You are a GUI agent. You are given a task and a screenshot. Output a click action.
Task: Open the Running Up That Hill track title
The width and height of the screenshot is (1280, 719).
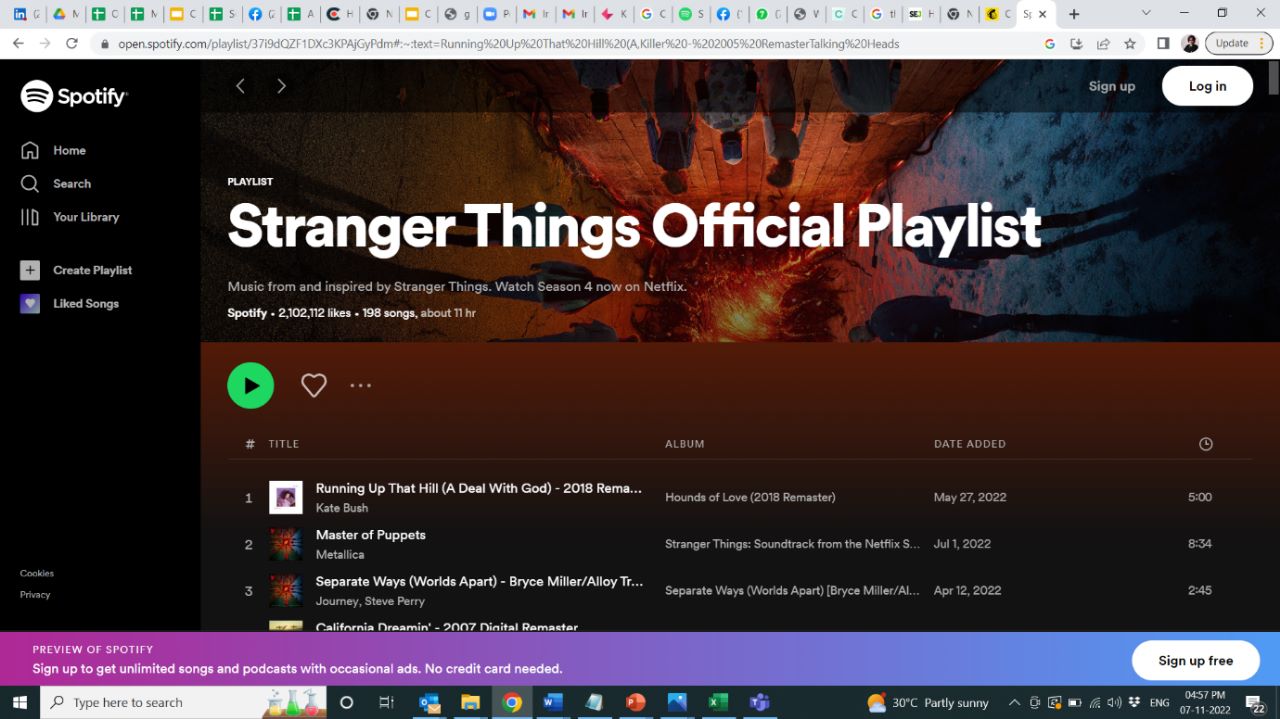point(479,488)
